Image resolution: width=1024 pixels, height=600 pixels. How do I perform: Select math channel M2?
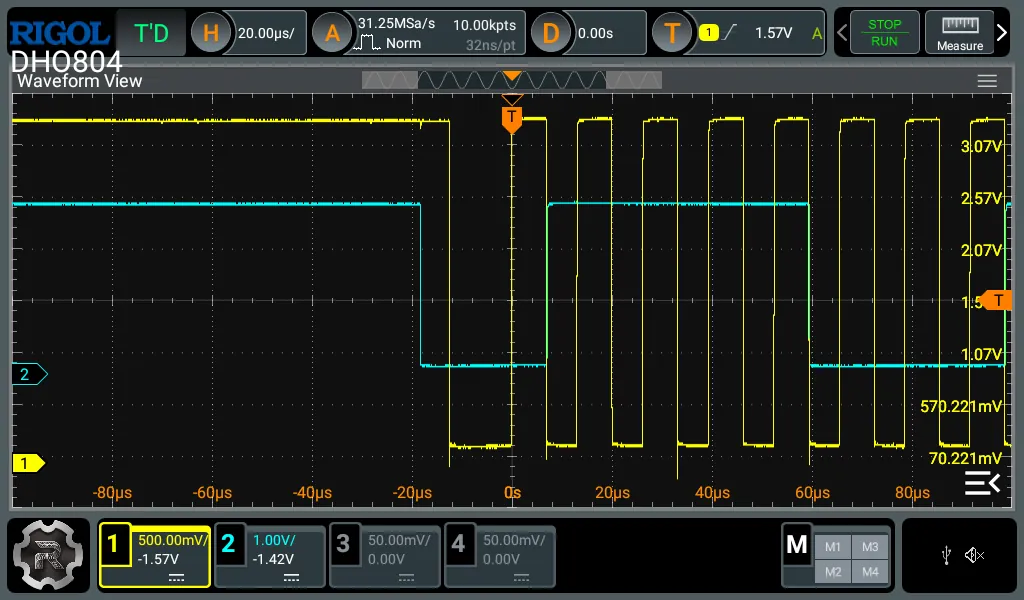(833, 572)
